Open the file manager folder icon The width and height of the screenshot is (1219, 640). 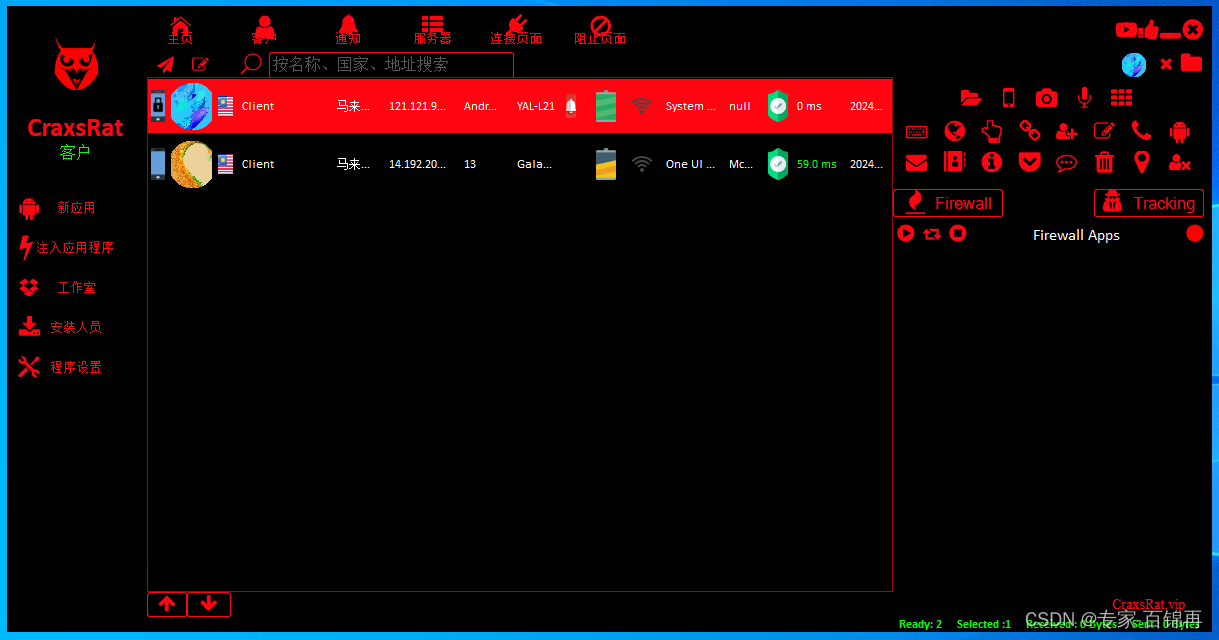pos(971,97)
